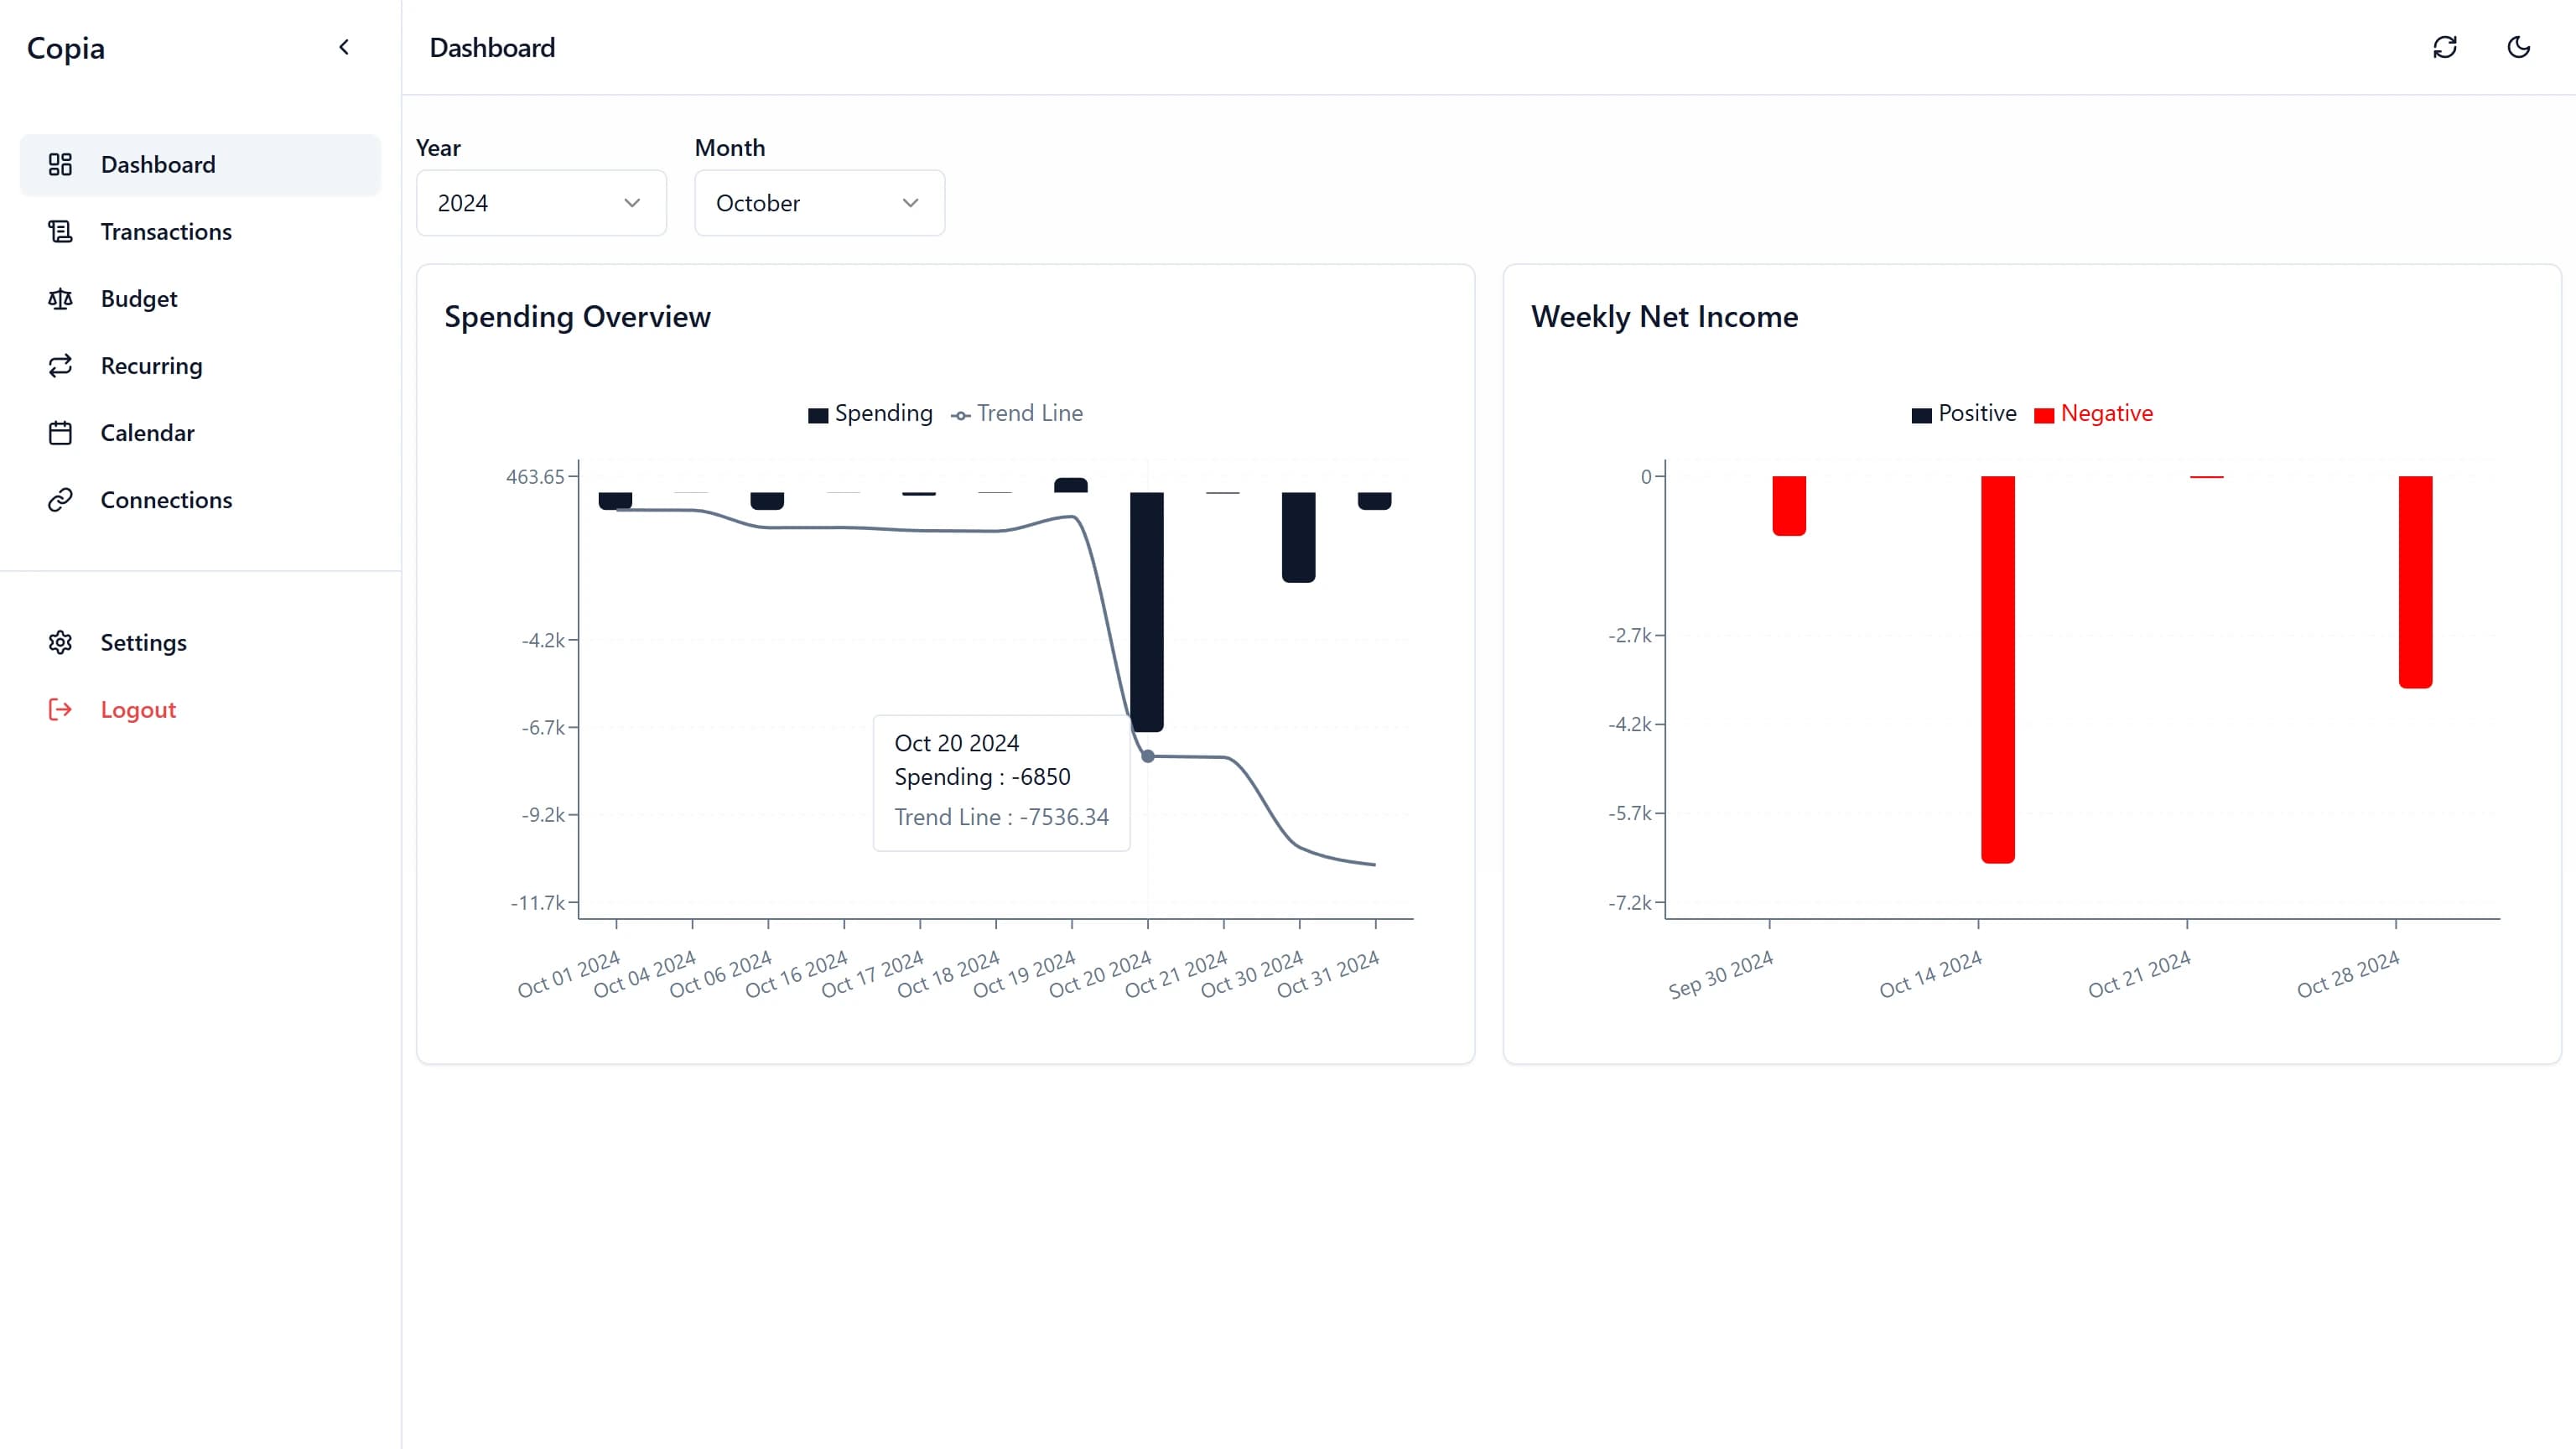Image resolution: width=2576 pixels, height=1449 pixels.
Task: Click the Copia logo text
Action: pyautogui.click(x=65, y=47)
